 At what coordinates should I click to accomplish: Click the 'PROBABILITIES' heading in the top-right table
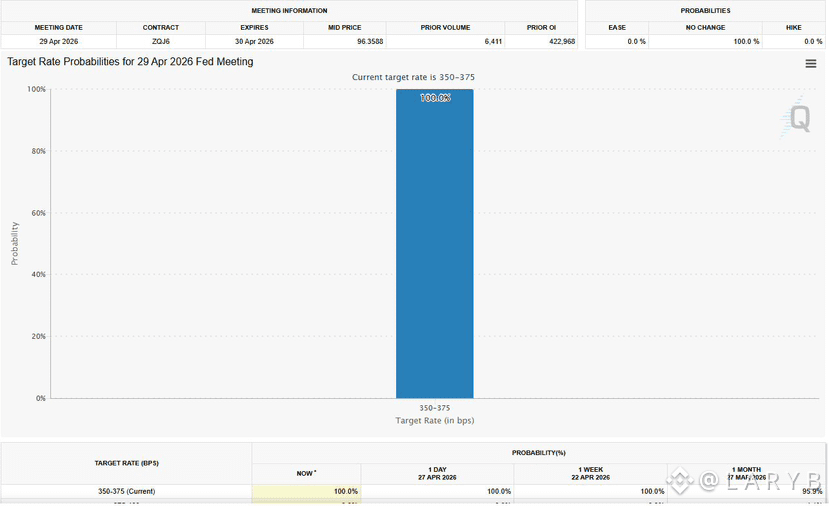coord(705,11)
